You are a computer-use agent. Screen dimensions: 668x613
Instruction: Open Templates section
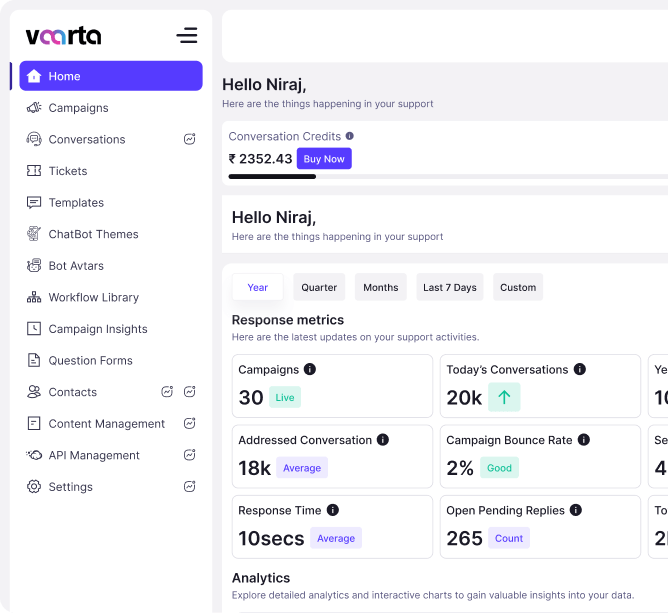(x=111, y=202)
